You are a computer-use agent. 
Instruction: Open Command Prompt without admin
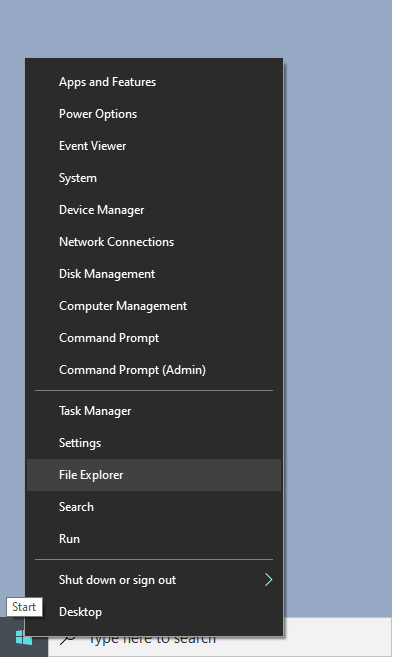pos(154,338)
